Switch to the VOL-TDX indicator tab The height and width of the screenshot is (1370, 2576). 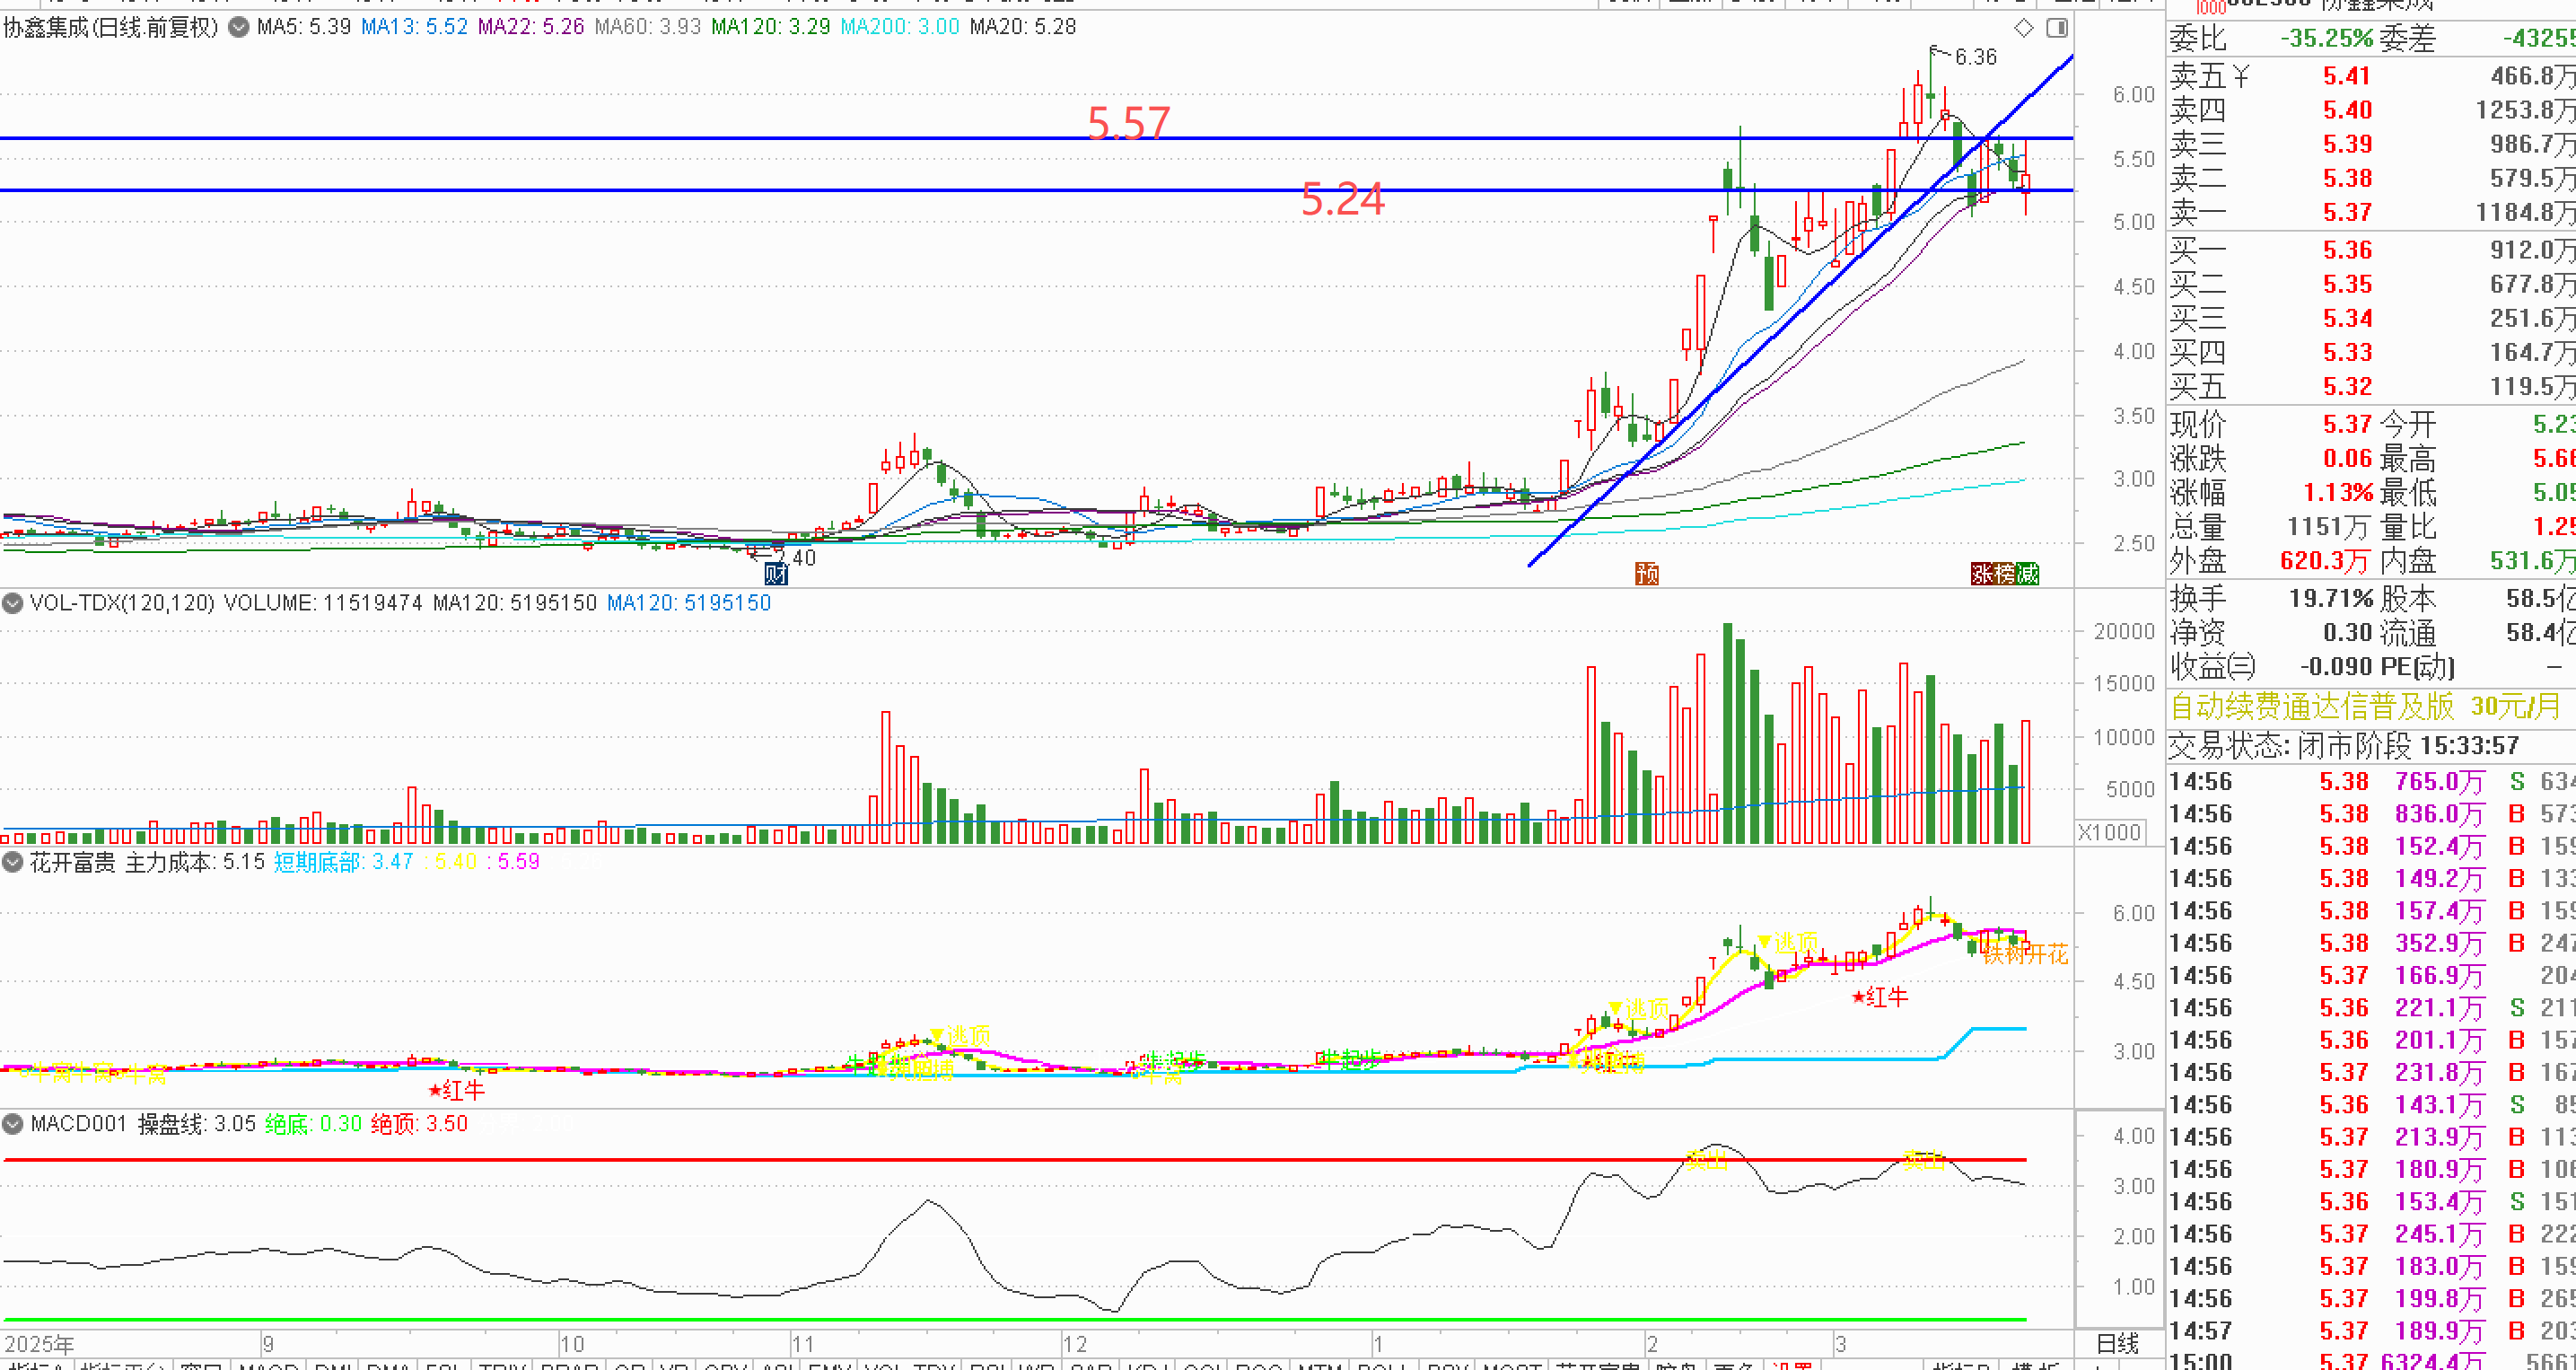[x=908, y=1364]
